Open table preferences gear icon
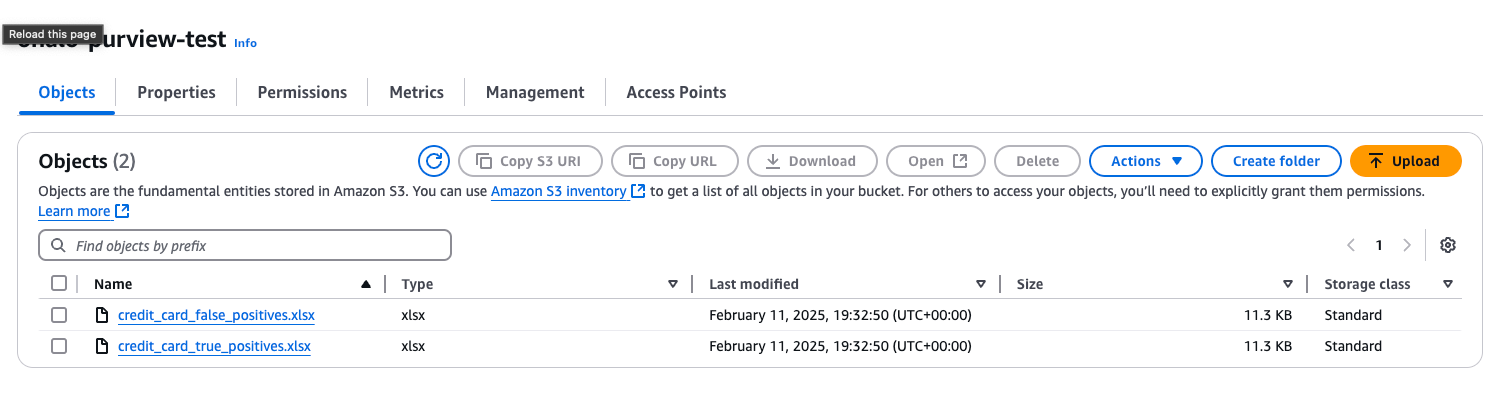The image size is (1498, 408). point(1447,245)
